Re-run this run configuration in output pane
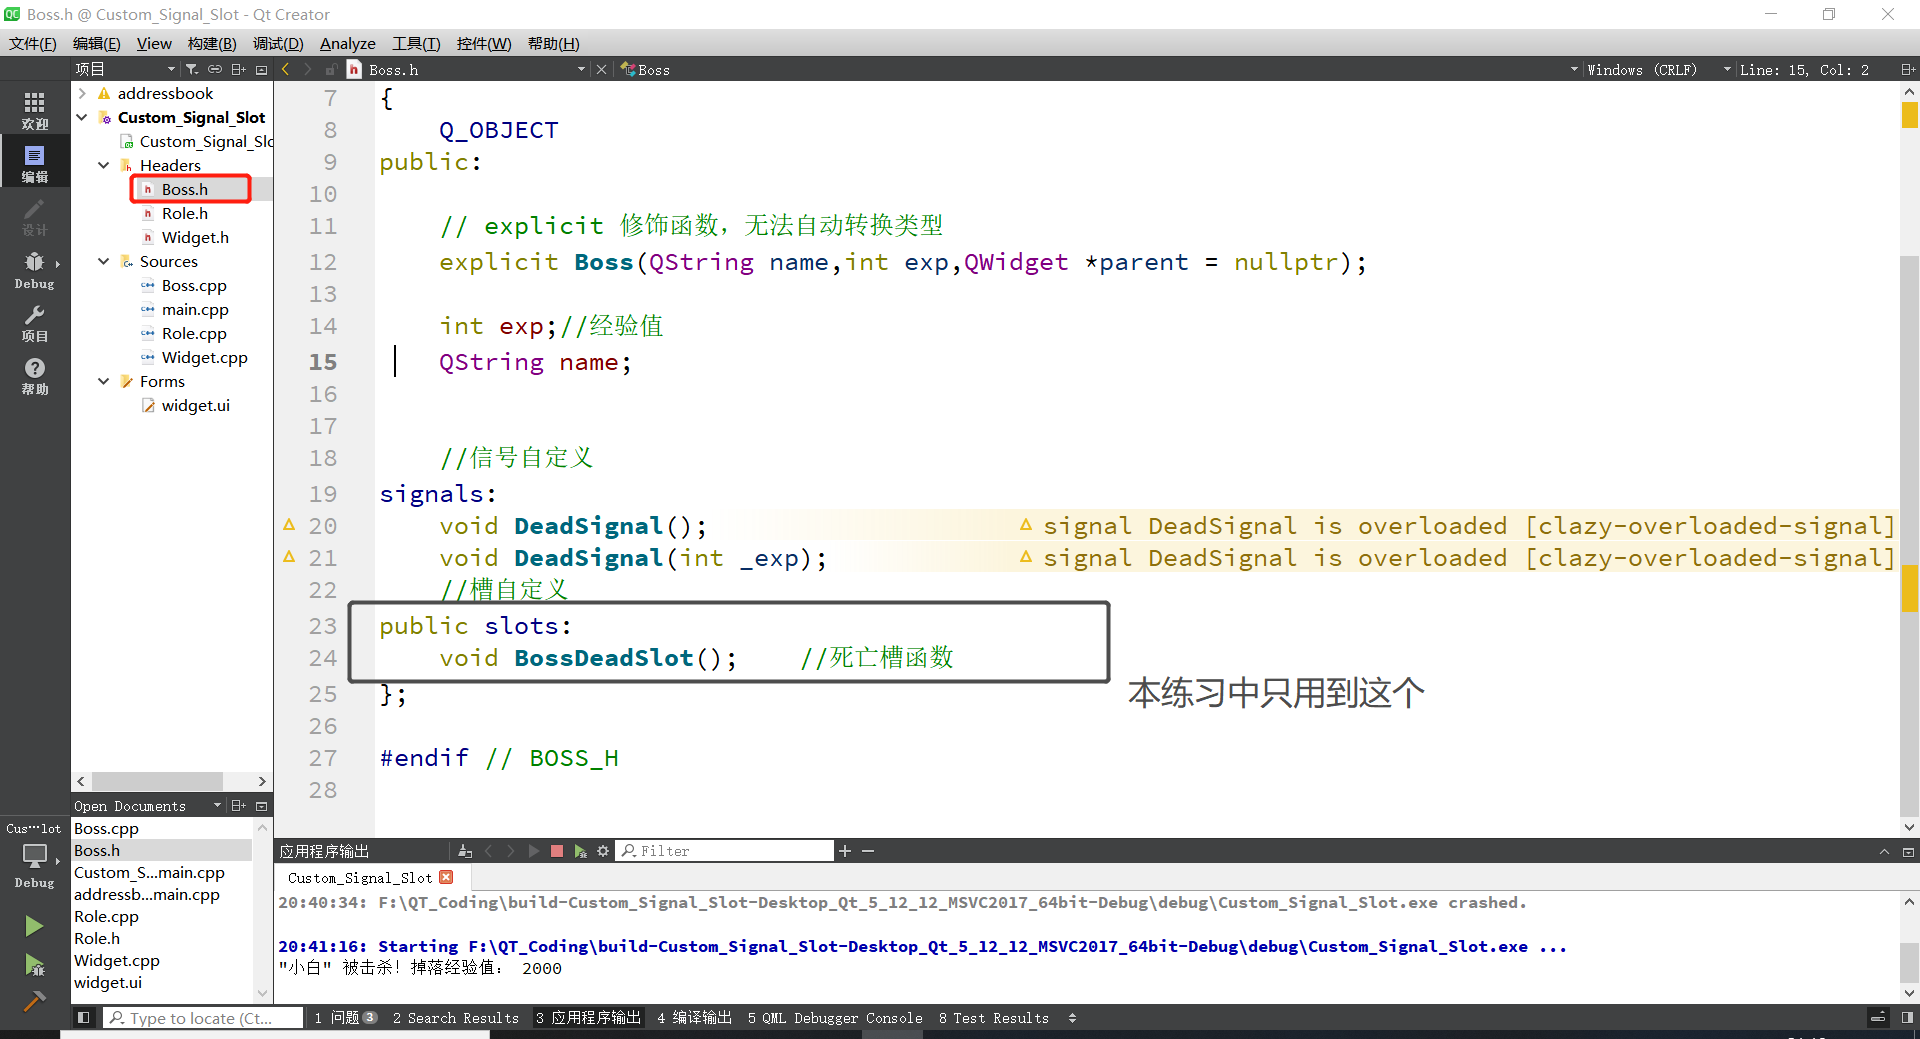The image size is (1920, 1039). point(533,851)
